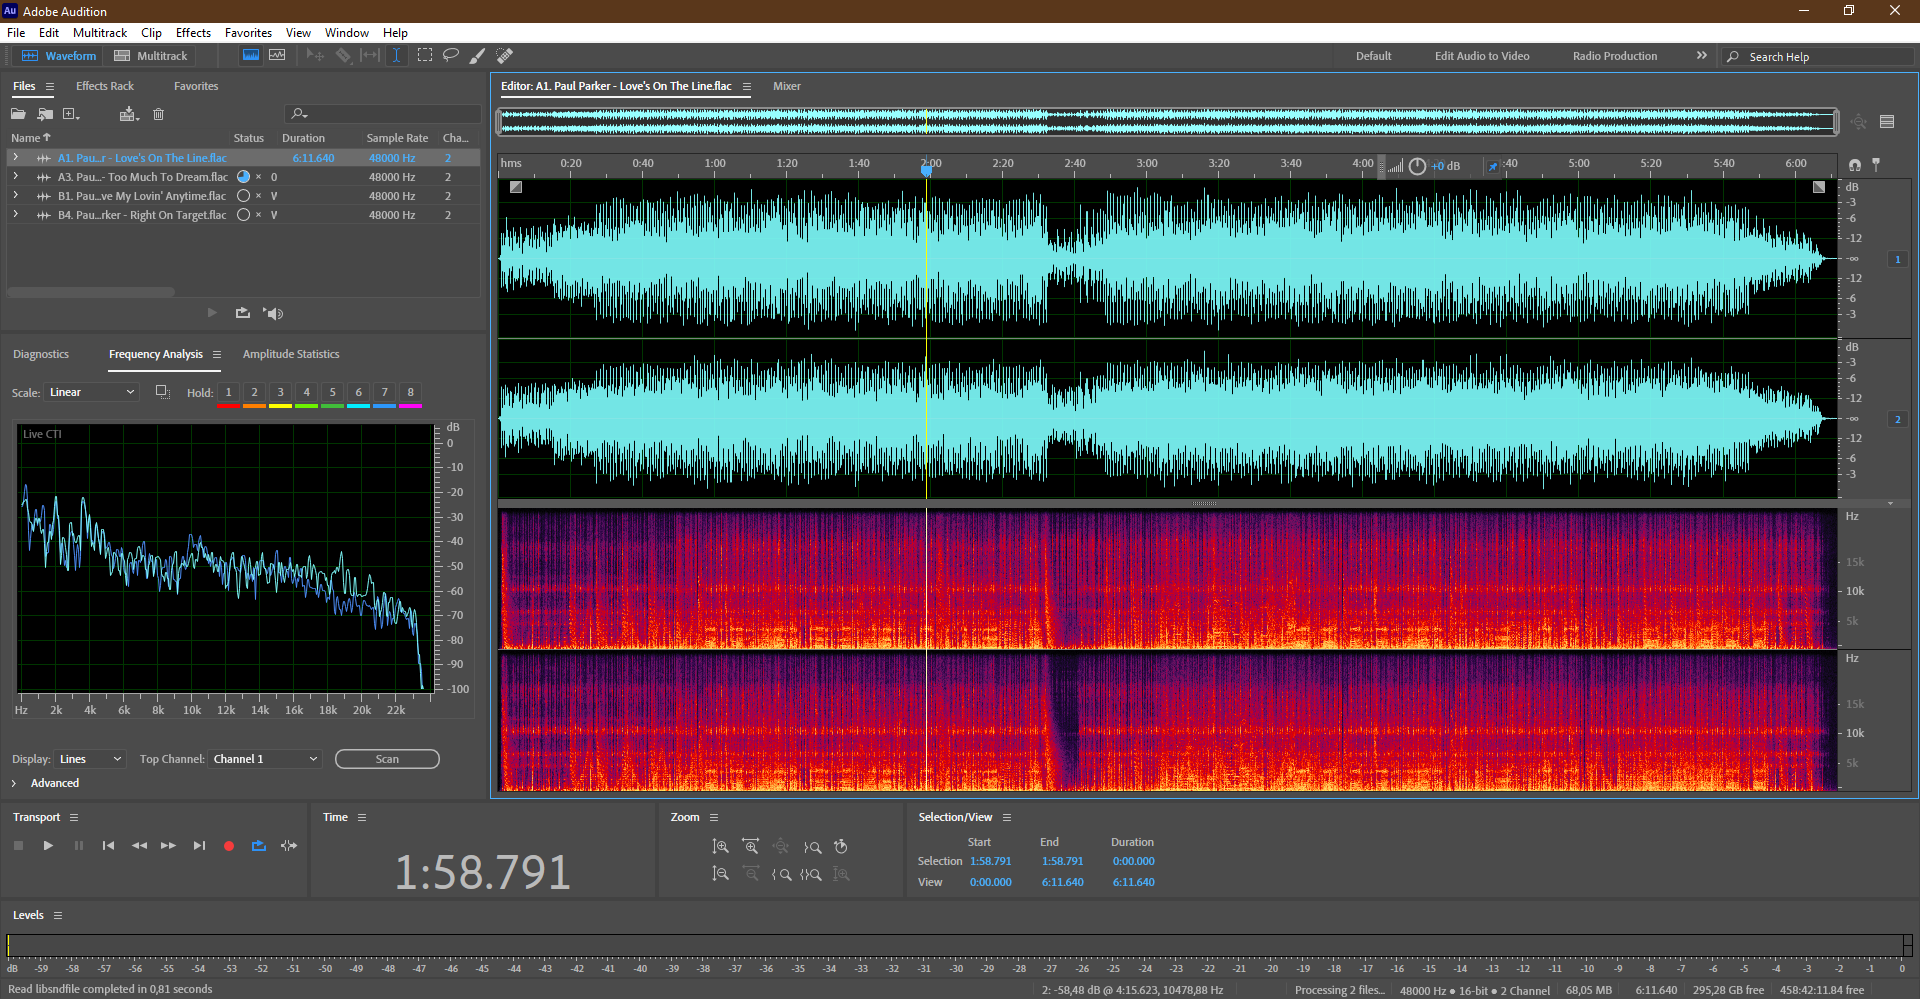Click the Adobe Audition logo in title bar
The width and height of the screenshot is (1920, 999).
[10, 11]
